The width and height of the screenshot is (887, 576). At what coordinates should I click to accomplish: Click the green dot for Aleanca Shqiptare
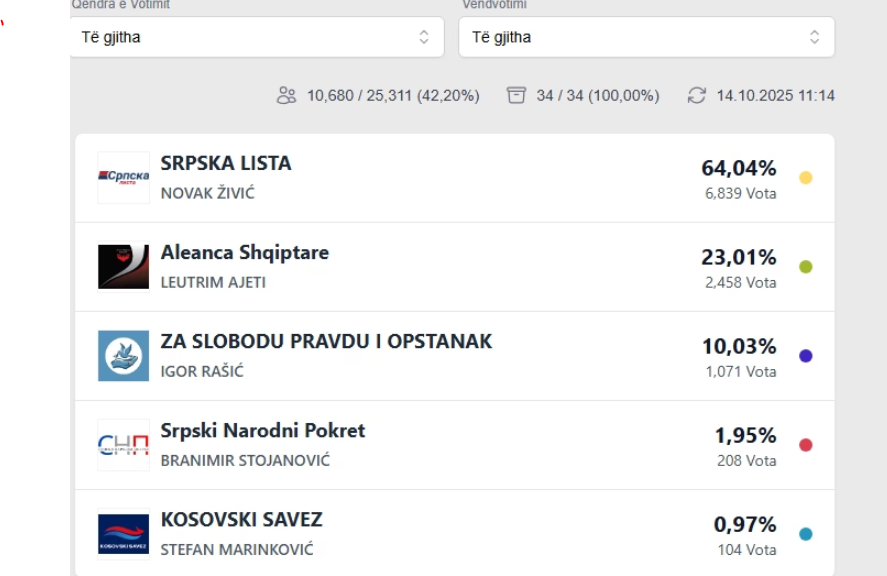pos(806,267)
